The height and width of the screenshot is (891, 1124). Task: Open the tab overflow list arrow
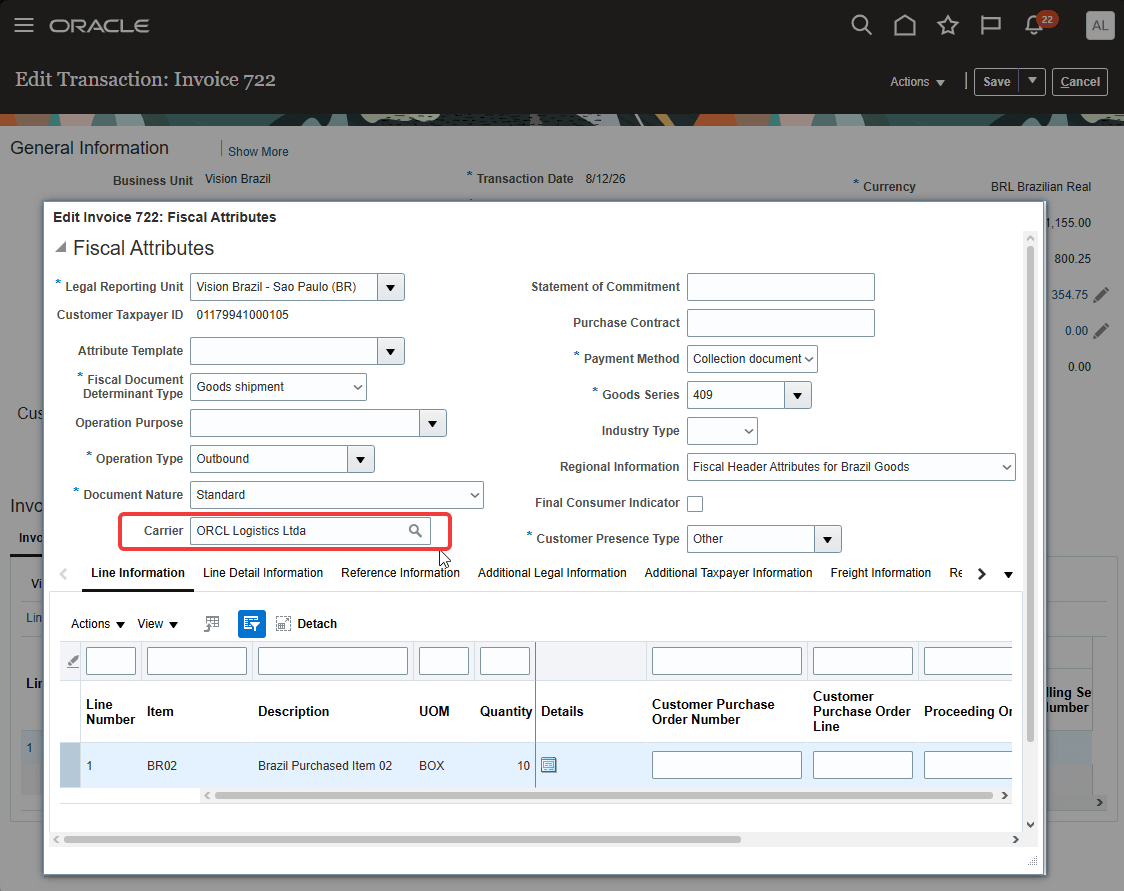coord(1009,574)
